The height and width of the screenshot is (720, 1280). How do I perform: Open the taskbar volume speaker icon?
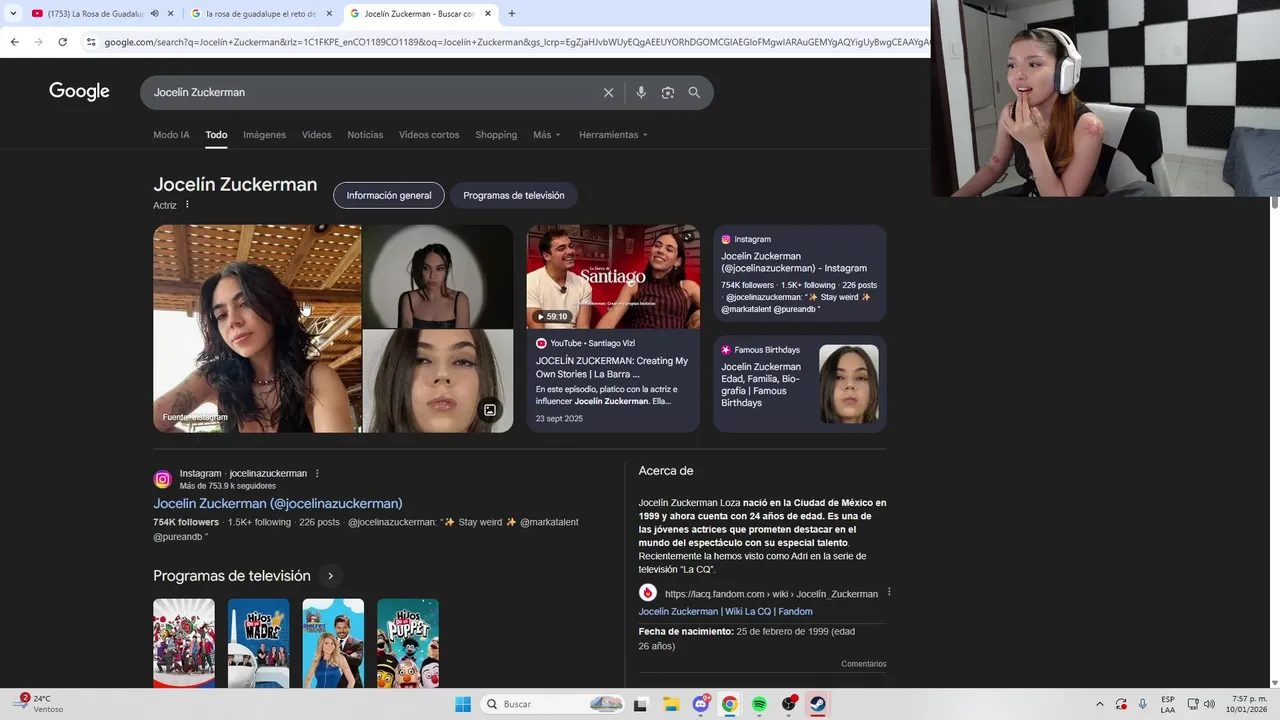tap(1209, 704)
